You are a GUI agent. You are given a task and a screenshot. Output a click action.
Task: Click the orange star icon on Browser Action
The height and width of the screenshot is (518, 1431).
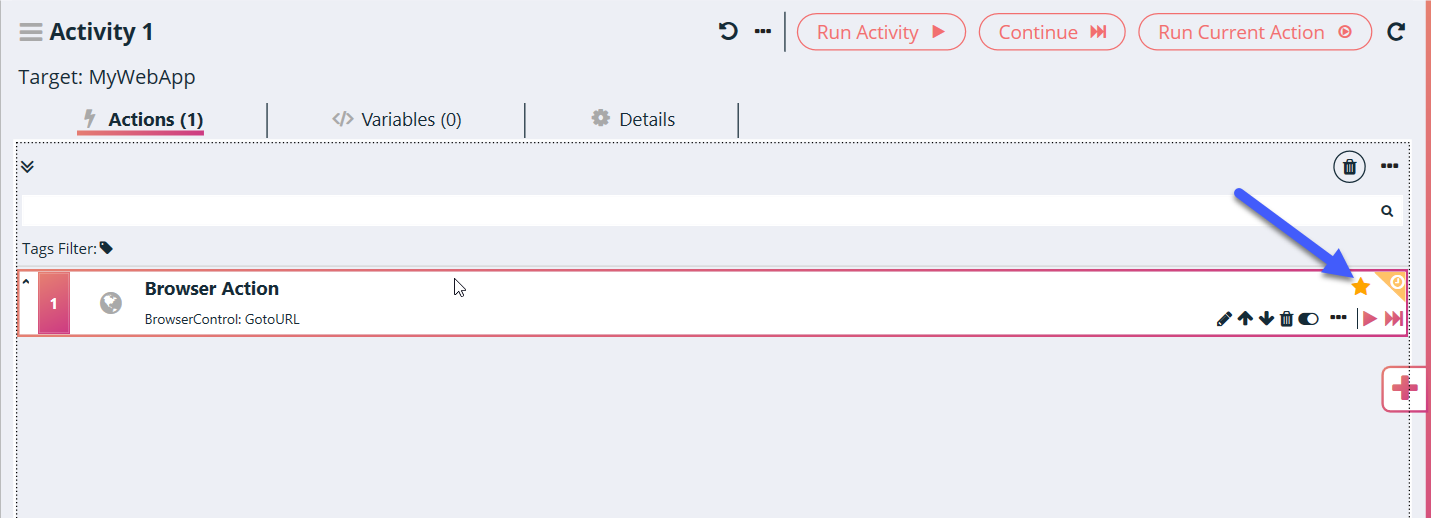click(x=1360, y=287)
